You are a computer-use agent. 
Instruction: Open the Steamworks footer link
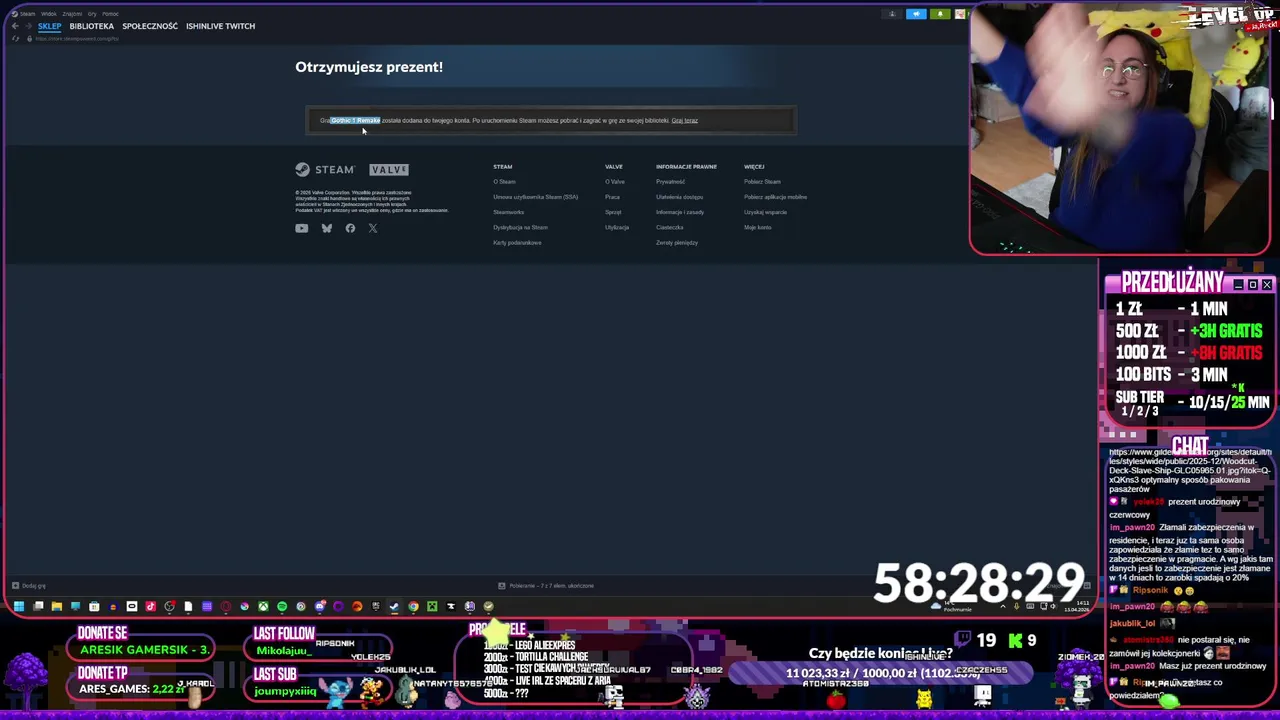click(x=508, y=212)
